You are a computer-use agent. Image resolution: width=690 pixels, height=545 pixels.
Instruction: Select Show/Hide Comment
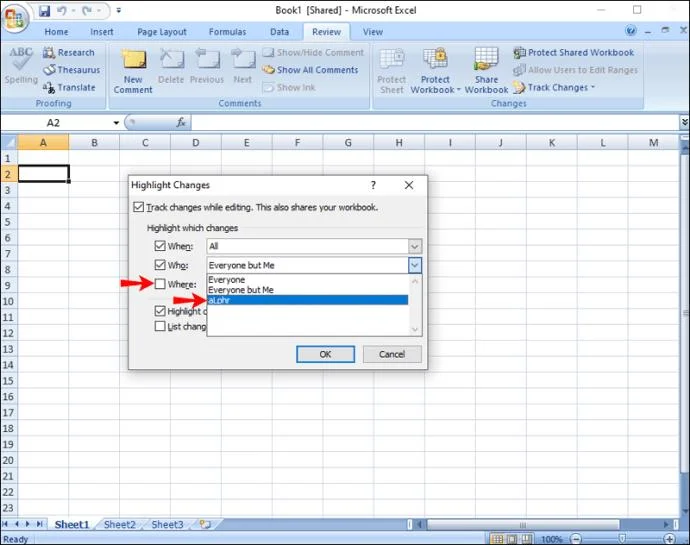[x=313, y=52]
